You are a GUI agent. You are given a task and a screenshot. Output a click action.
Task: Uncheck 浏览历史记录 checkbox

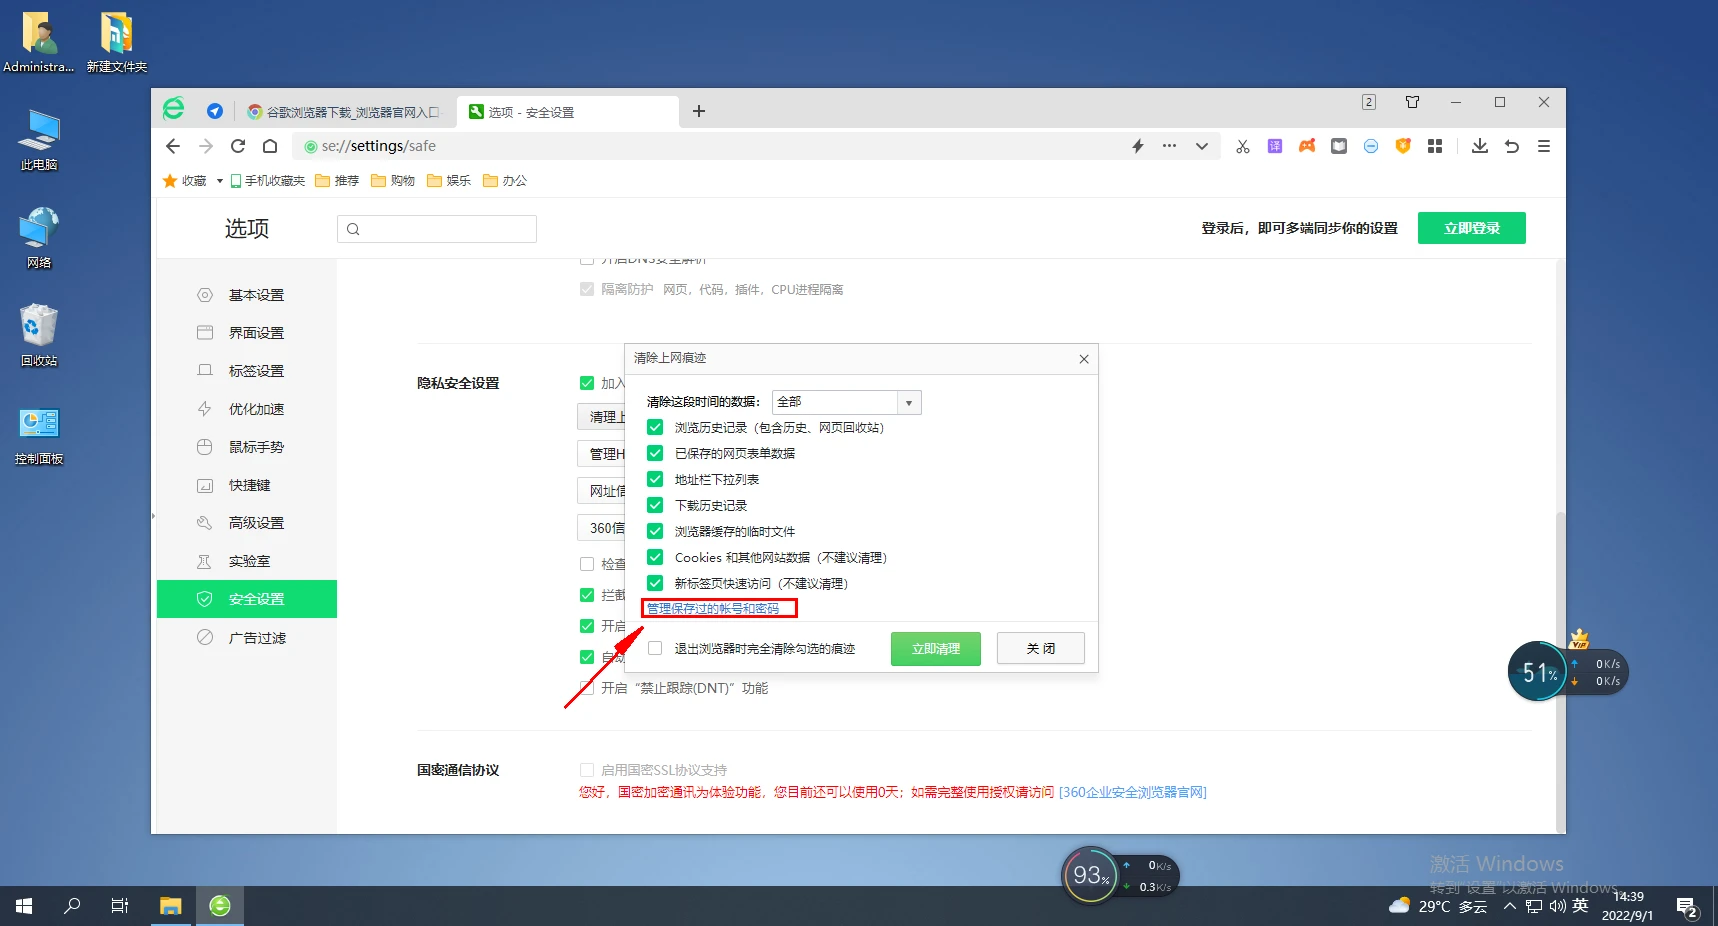(655, 427)
